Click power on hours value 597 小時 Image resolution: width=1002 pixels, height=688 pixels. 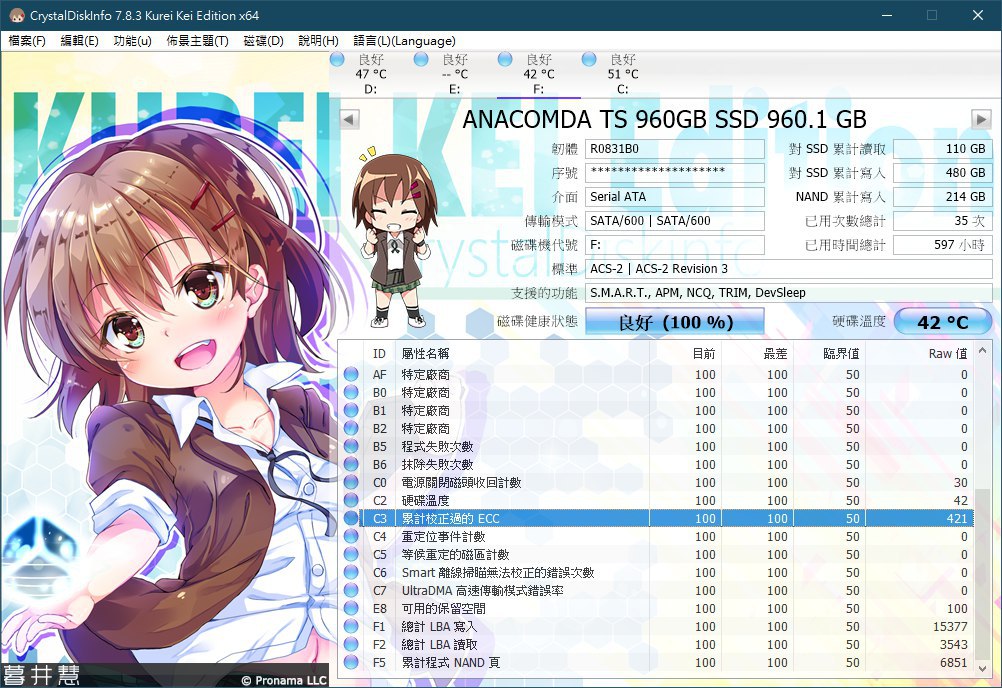point(943,245)
